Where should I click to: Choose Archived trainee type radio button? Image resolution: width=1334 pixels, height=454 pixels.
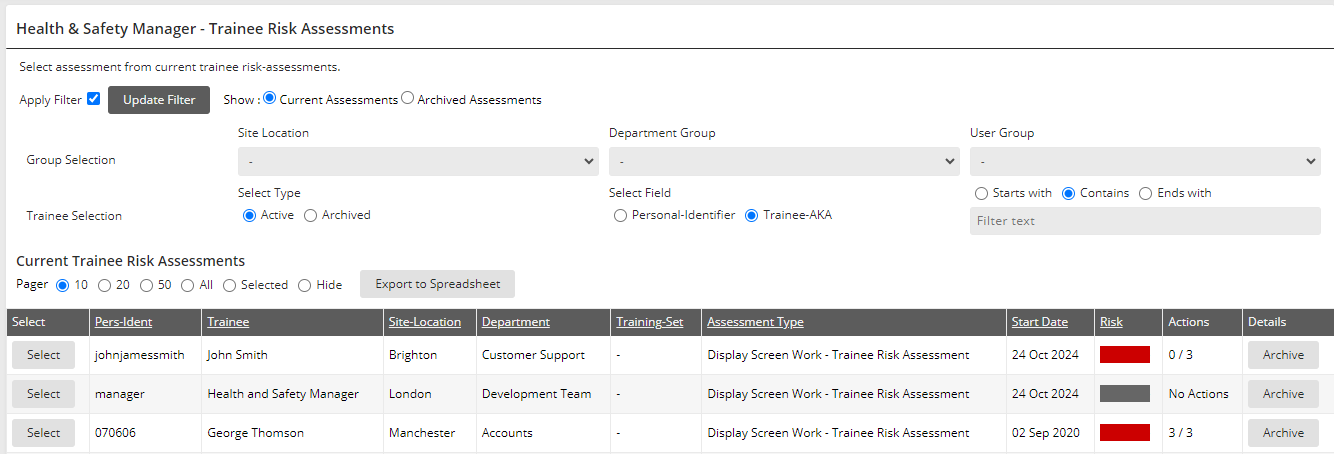click(311, 215)
